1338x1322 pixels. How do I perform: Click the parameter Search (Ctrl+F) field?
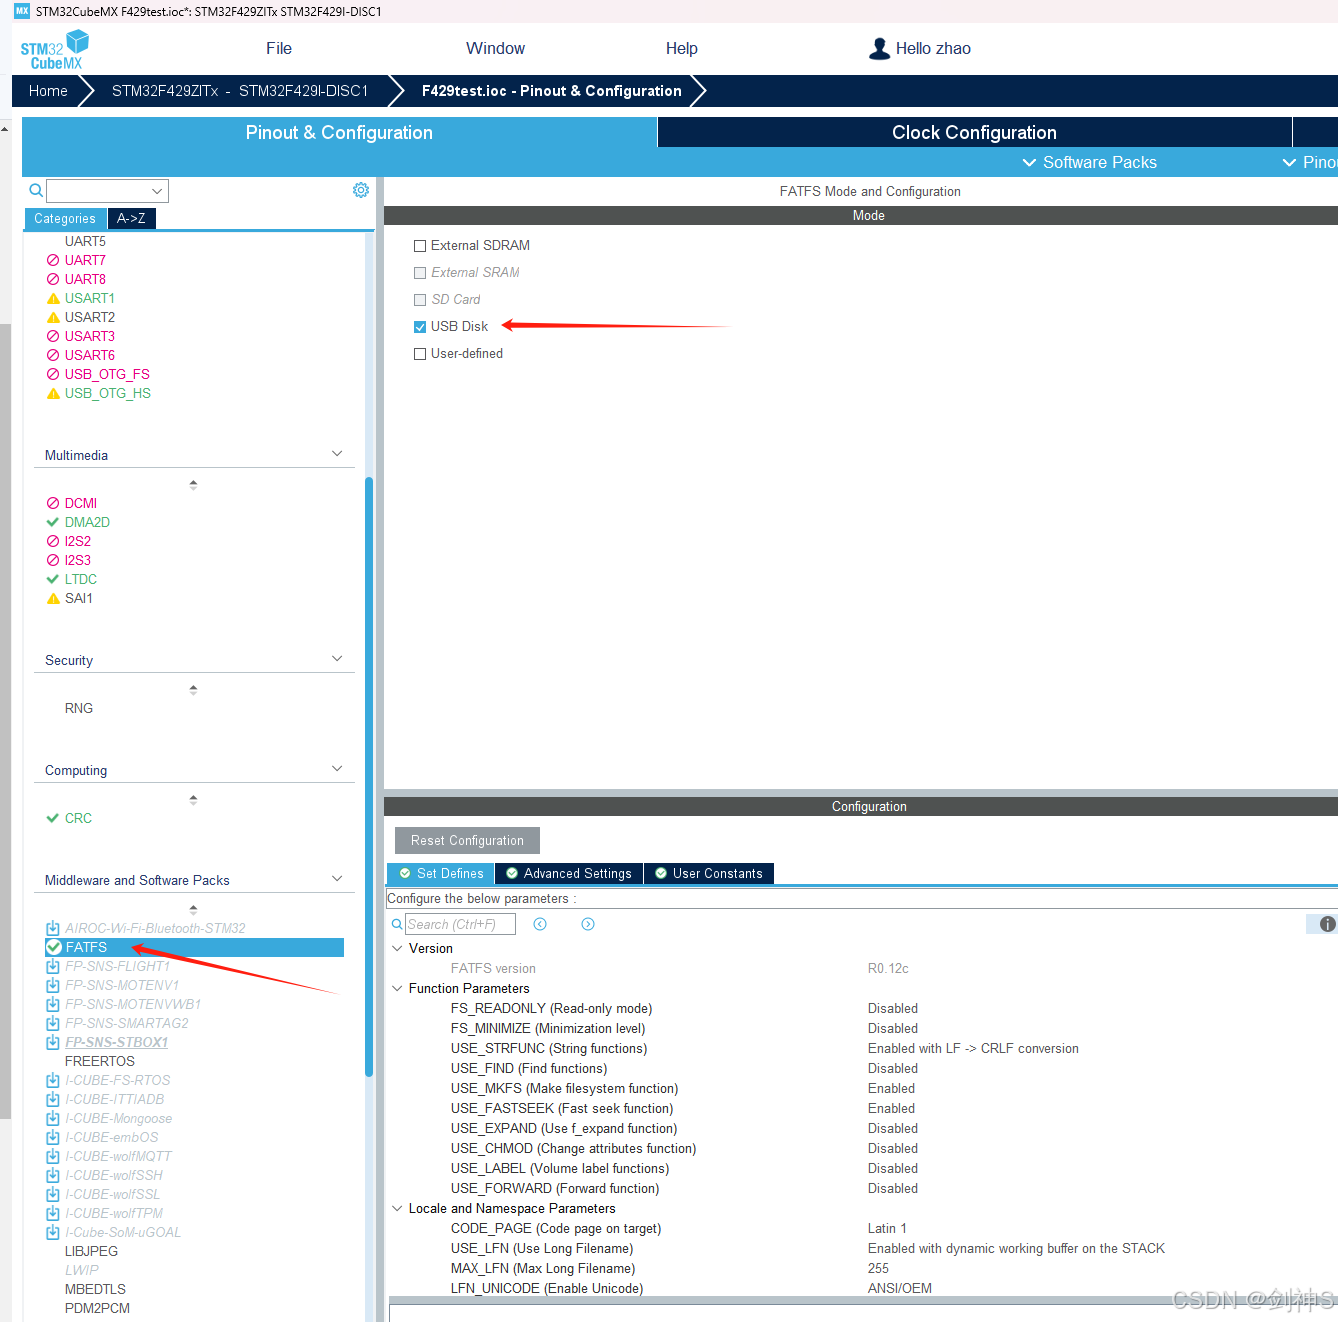coord(460,924)
